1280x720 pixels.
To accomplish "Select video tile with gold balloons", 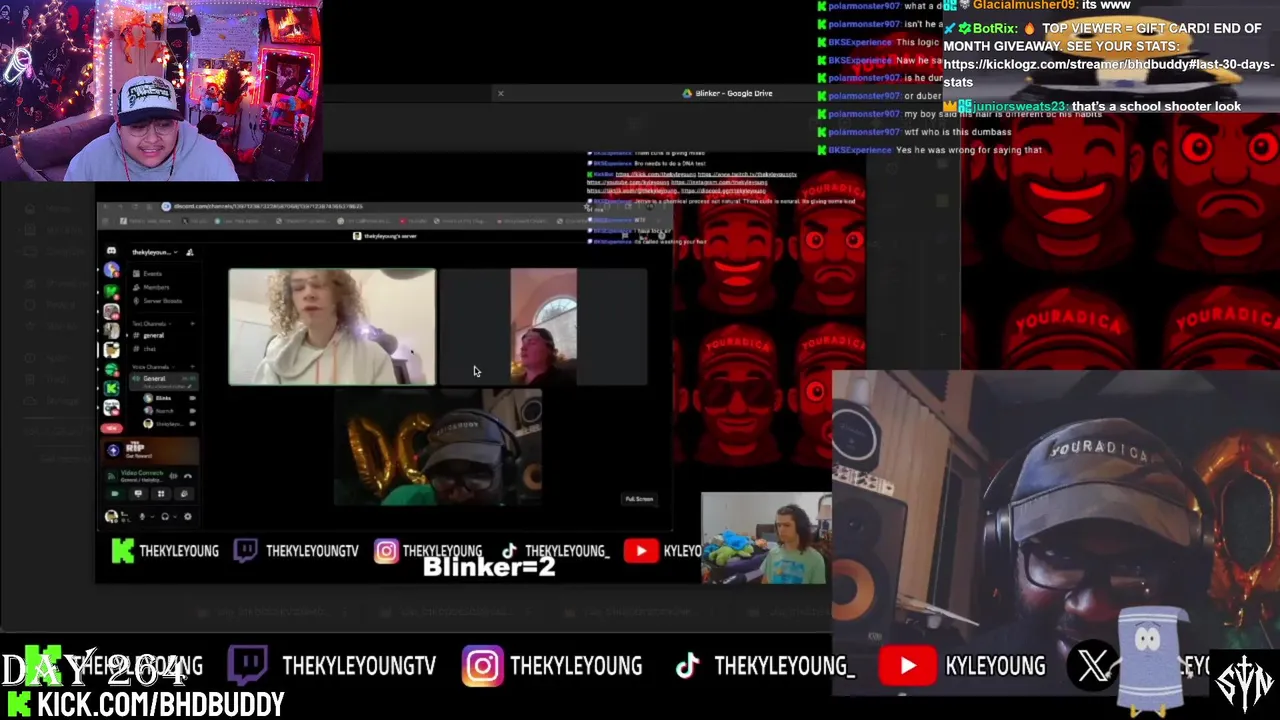I will click(438, 447).
